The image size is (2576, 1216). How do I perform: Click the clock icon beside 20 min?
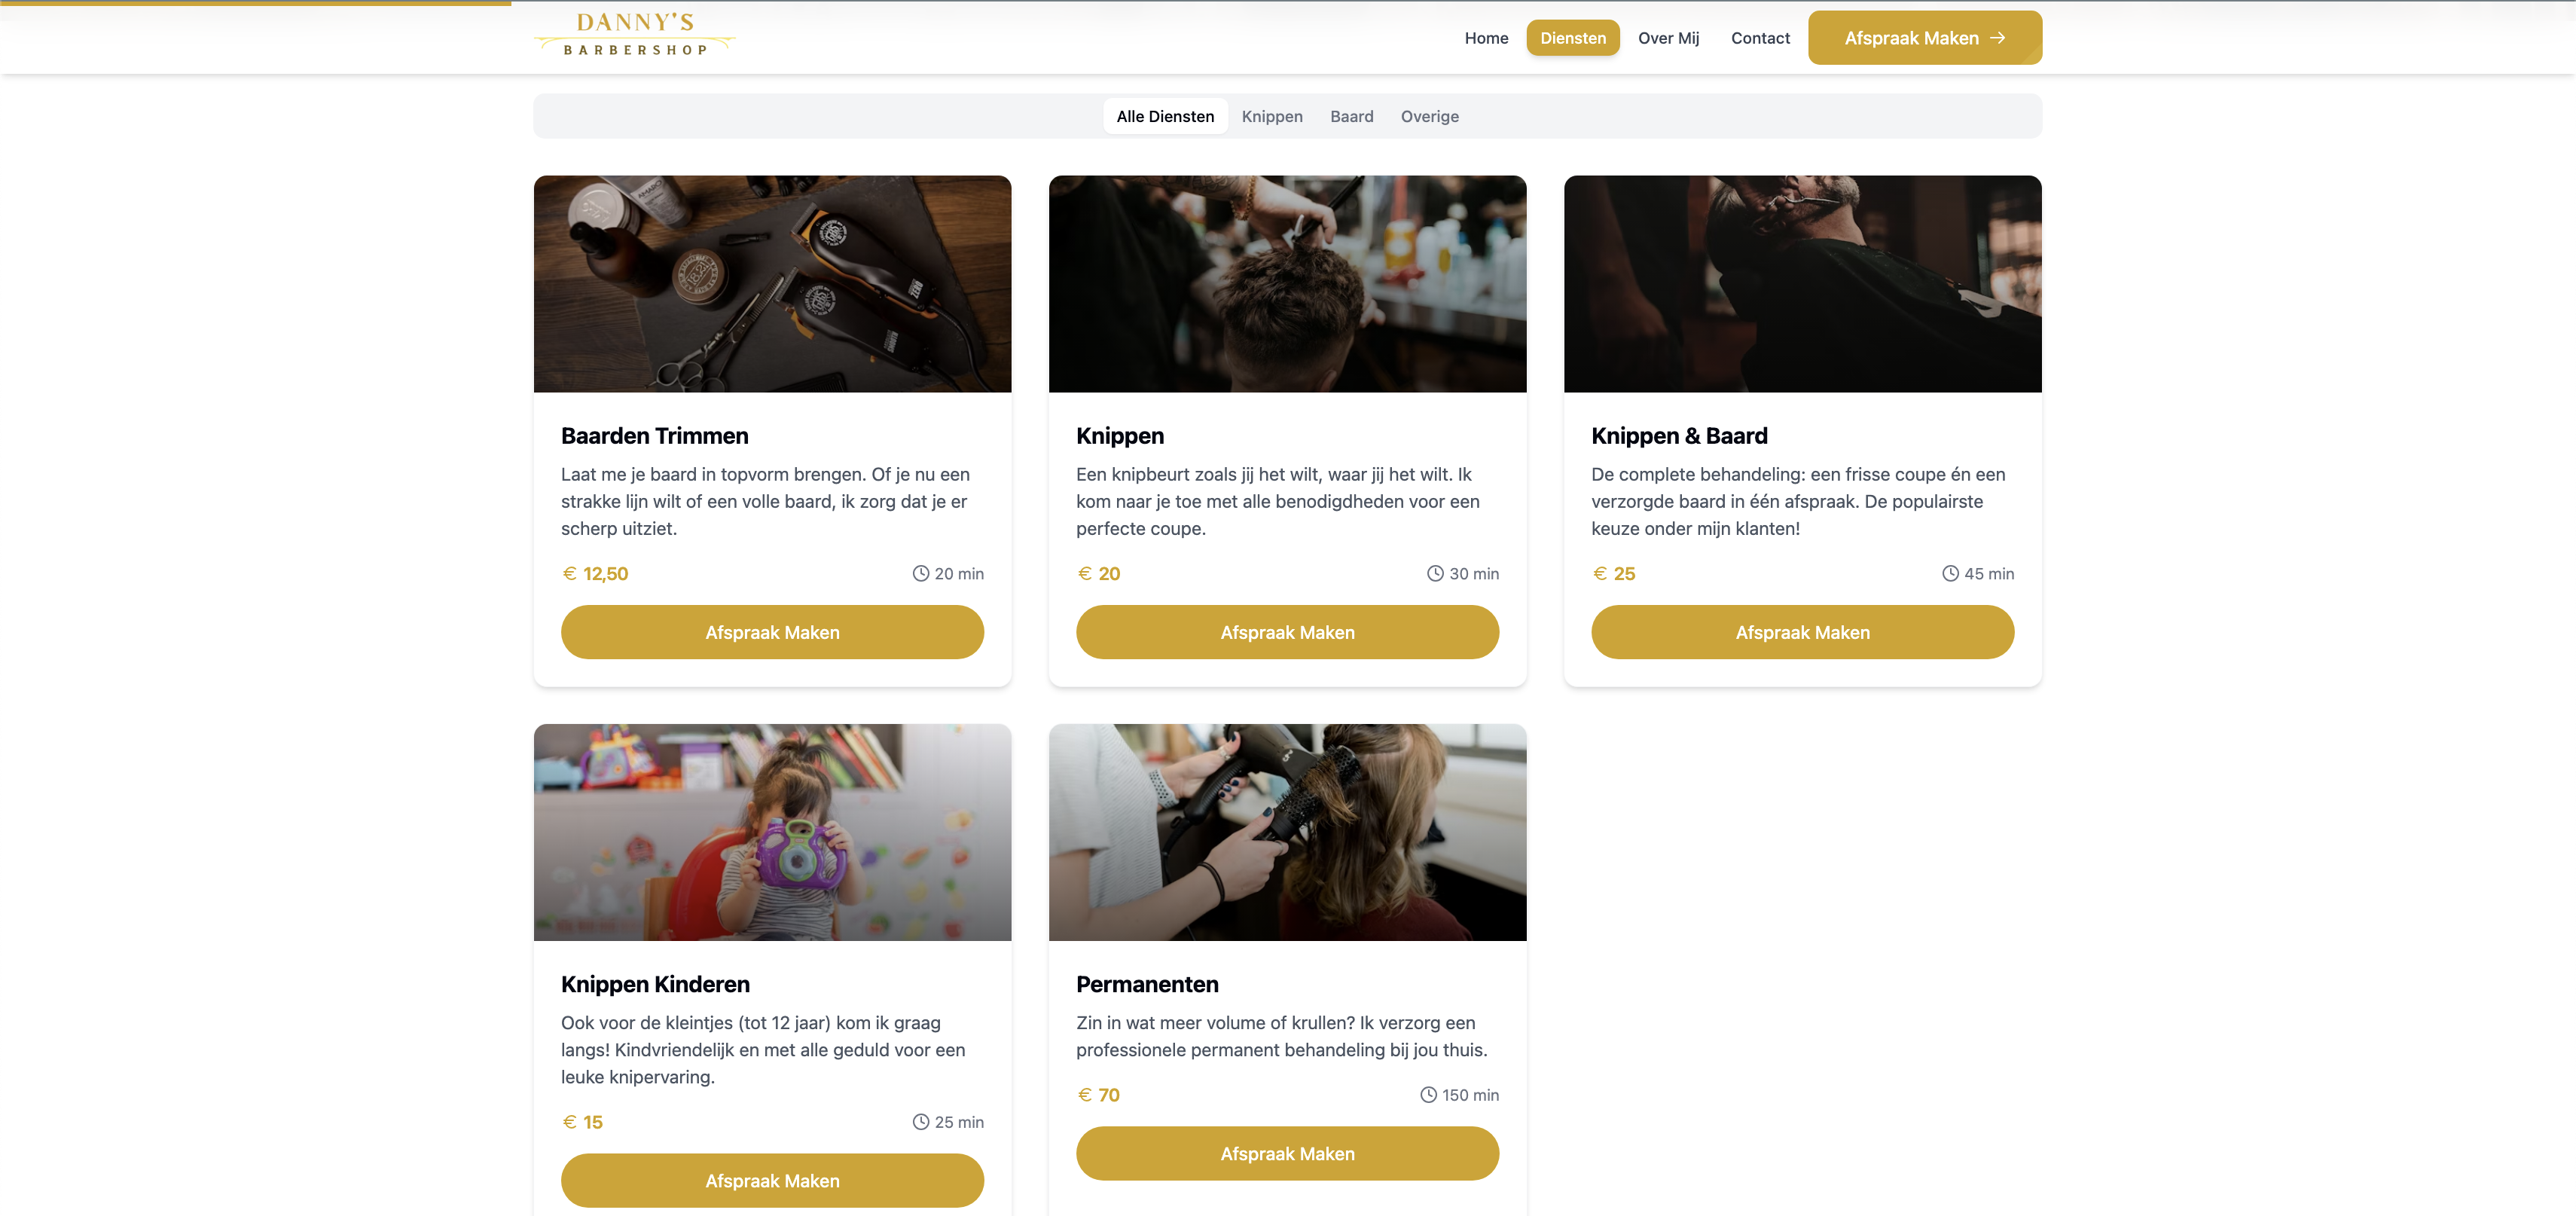pyautogui.click(x=920, y=574)
